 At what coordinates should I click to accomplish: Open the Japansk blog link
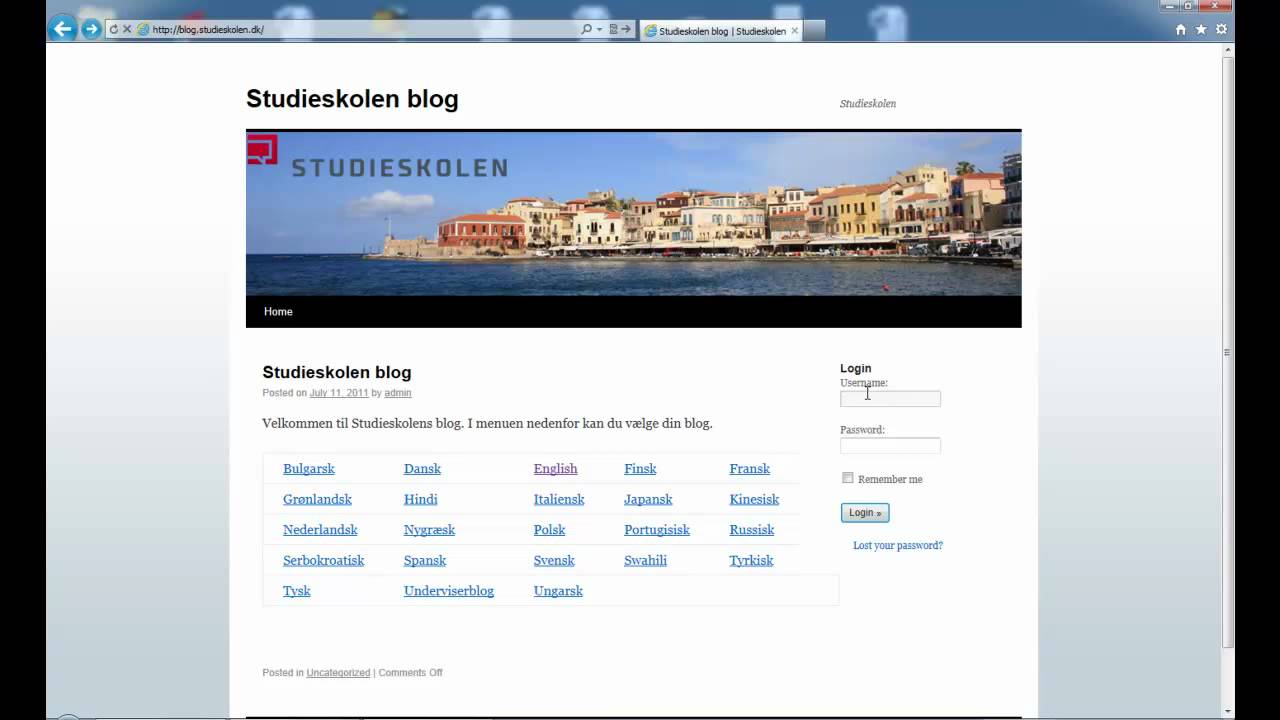(648, 499)
